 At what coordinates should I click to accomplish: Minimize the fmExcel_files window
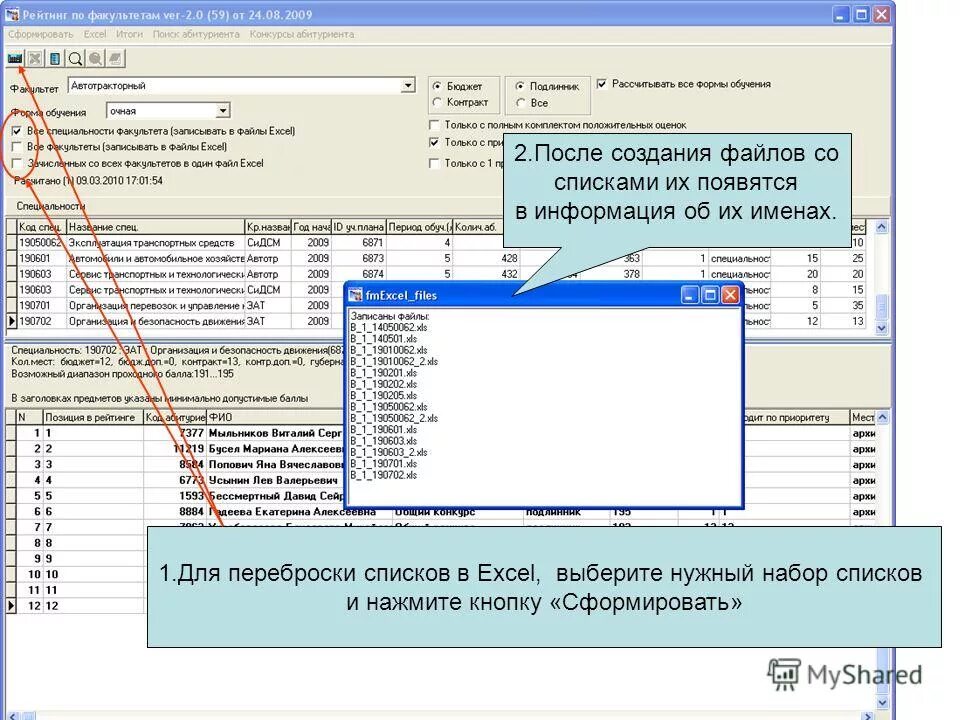click(690, 296)
